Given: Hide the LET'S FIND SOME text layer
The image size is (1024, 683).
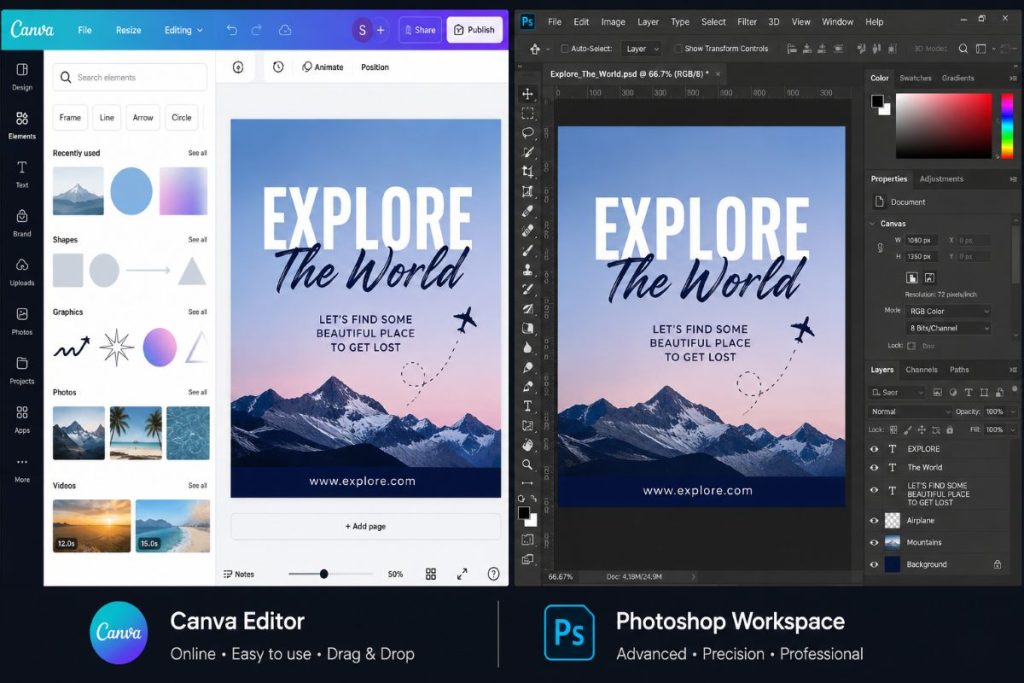Looking at the screenshot, I should [874, 490].
